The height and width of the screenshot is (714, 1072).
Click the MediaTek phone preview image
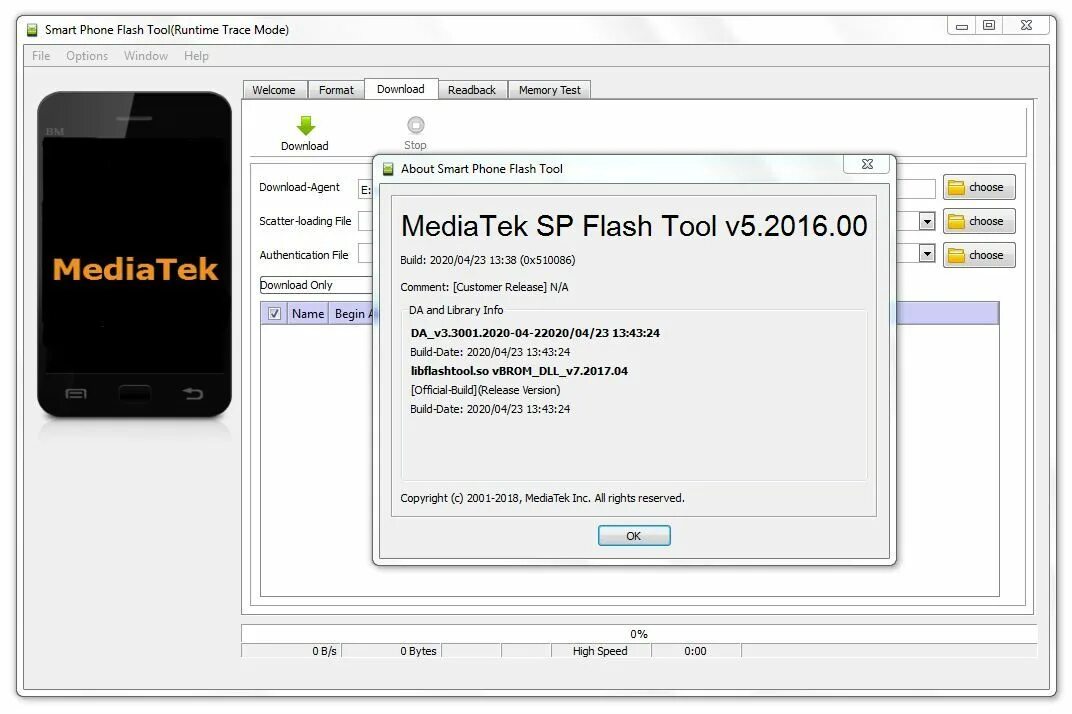135,254
